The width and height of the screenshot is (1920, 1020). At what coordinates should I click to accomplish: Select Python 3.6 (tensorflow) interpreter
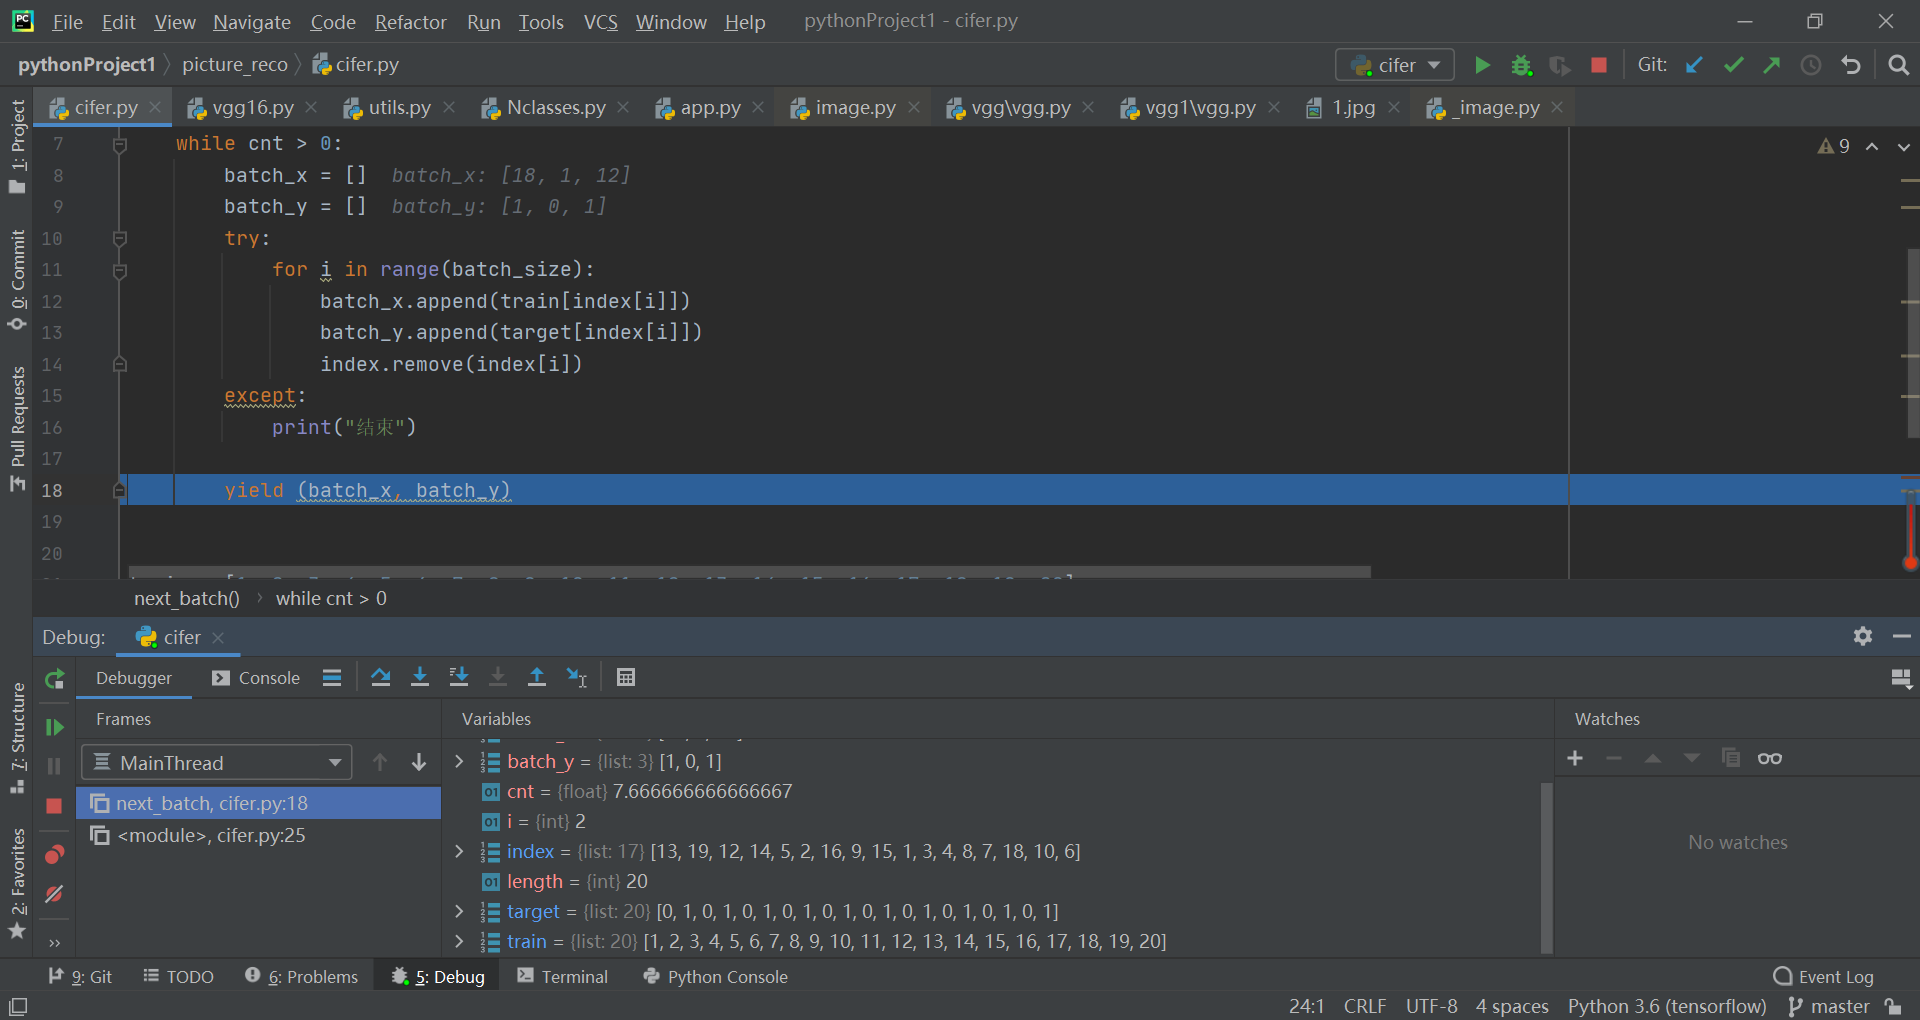click(1667, 1006)
